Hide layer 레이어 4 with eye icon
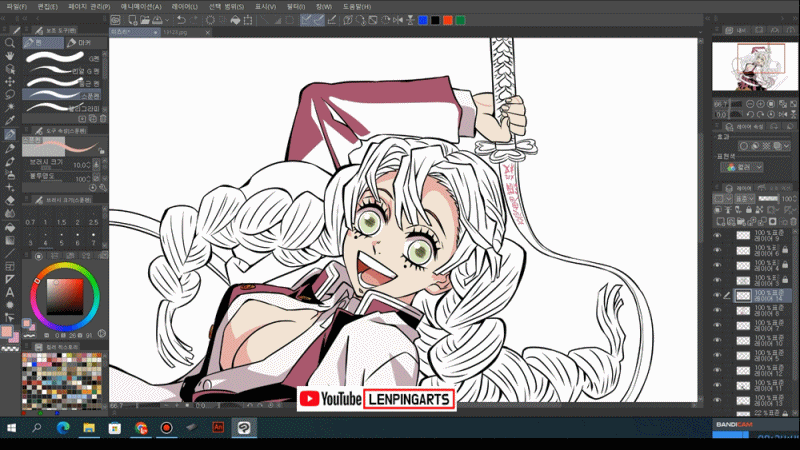 (717, 265)
